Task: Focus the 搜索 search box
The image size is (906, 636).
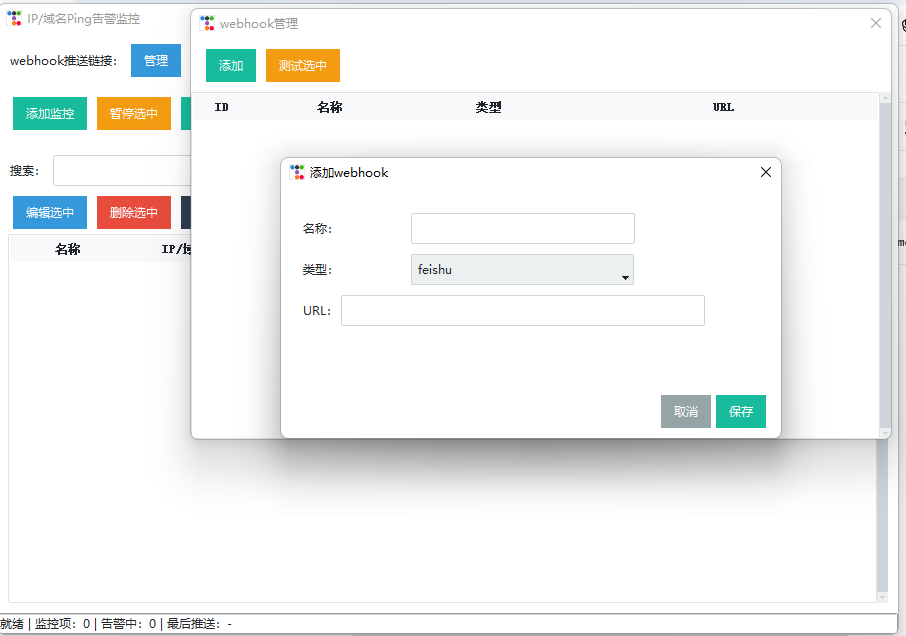Action: (x=121, y=171)
